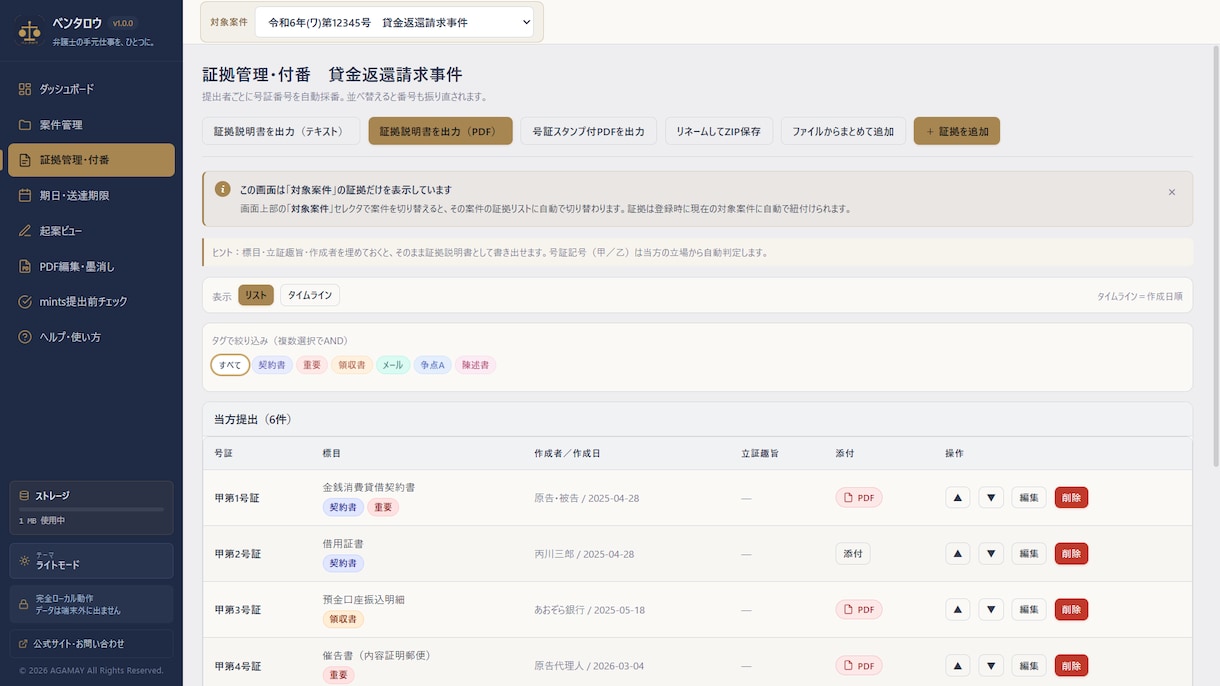Click the lock icon beside 完全ローカル動作

24,604
